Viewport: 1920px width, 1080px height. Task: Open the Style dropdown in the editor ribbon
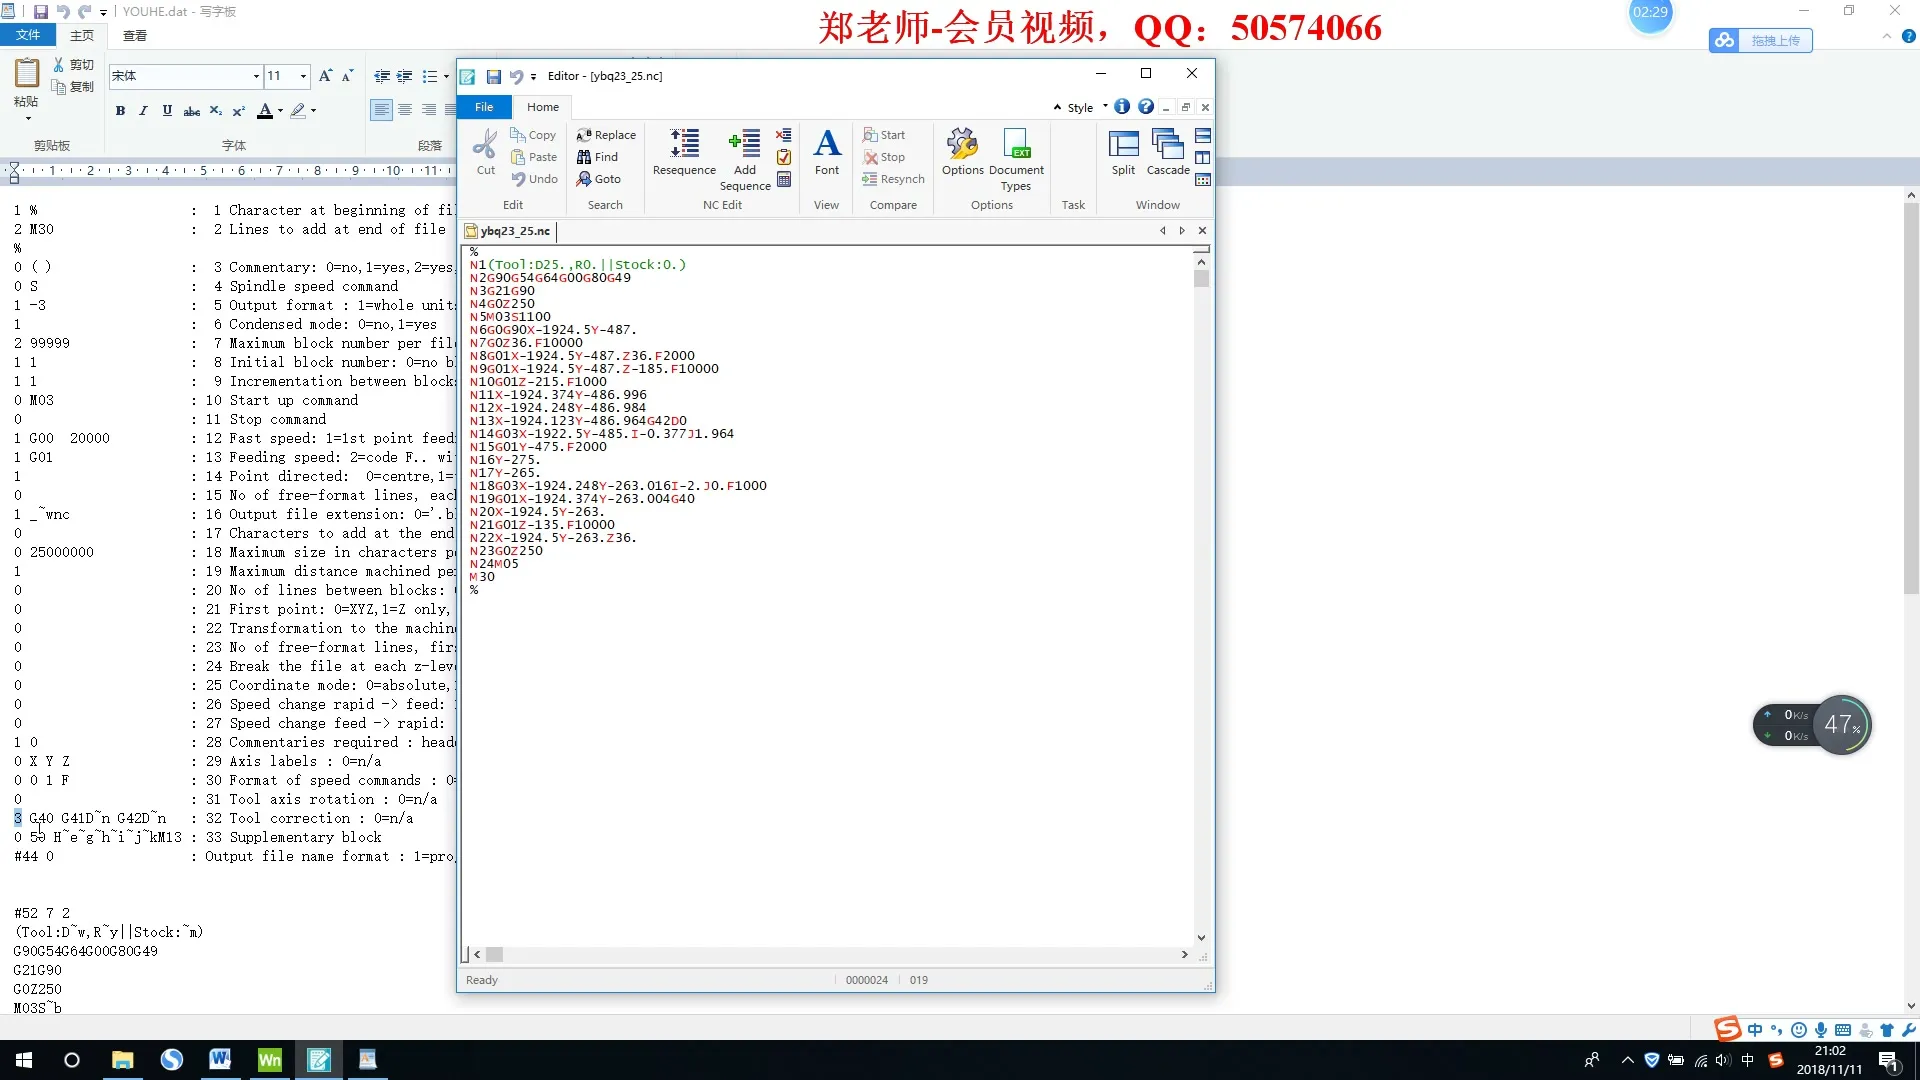[1085, 107]
